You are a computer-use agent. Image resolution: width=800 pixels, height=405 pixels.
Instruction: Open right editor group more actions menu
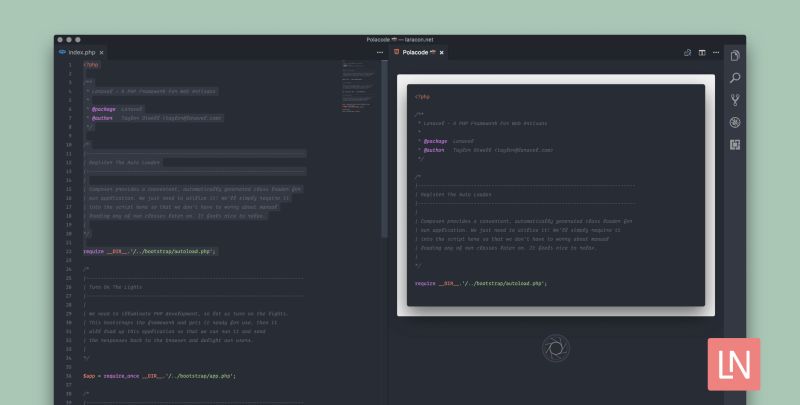716,53
